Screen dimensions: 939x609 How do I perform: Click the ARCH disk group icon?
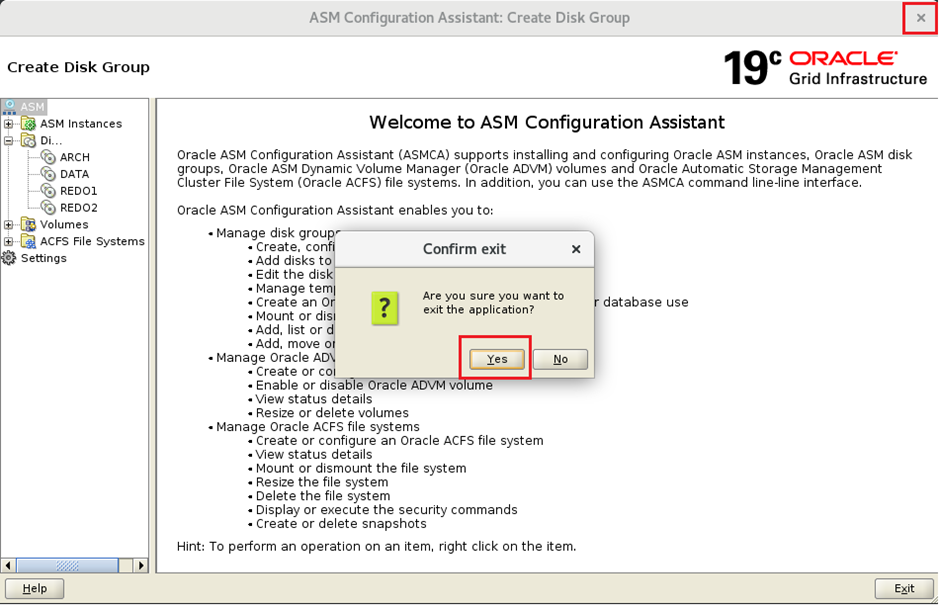(x=49, y=157)
